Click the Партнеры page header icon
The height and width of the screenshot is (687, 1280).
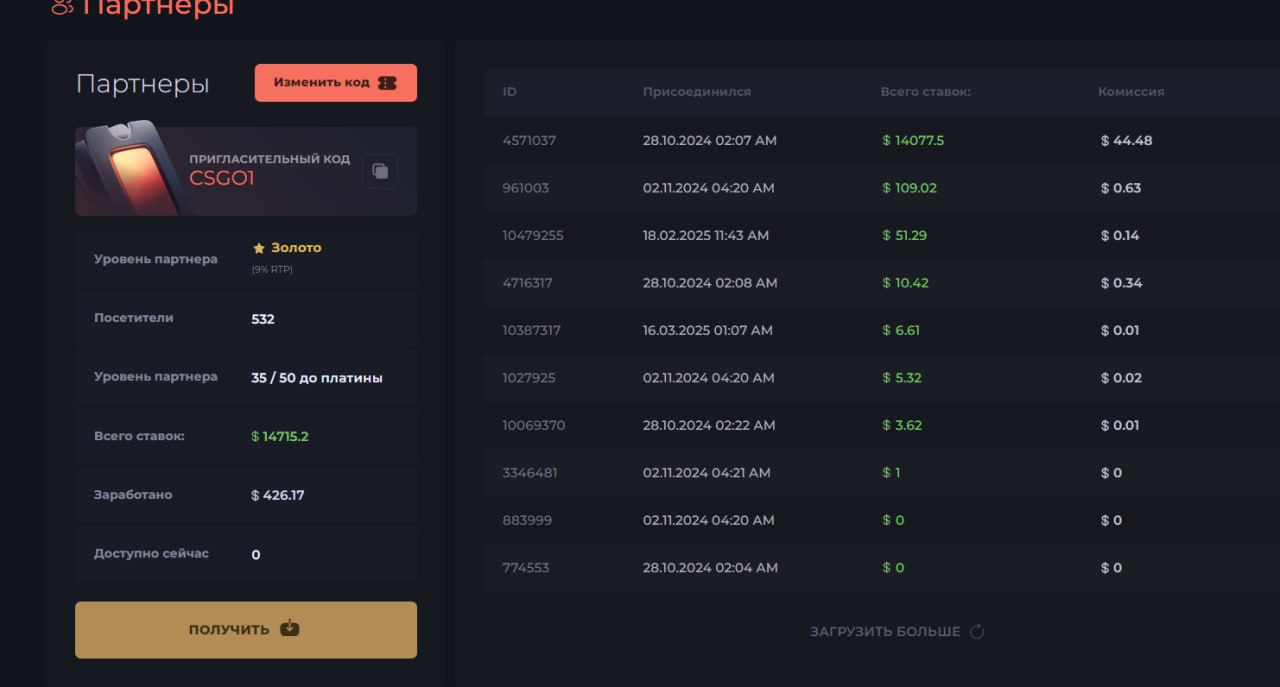click(62, 7)
